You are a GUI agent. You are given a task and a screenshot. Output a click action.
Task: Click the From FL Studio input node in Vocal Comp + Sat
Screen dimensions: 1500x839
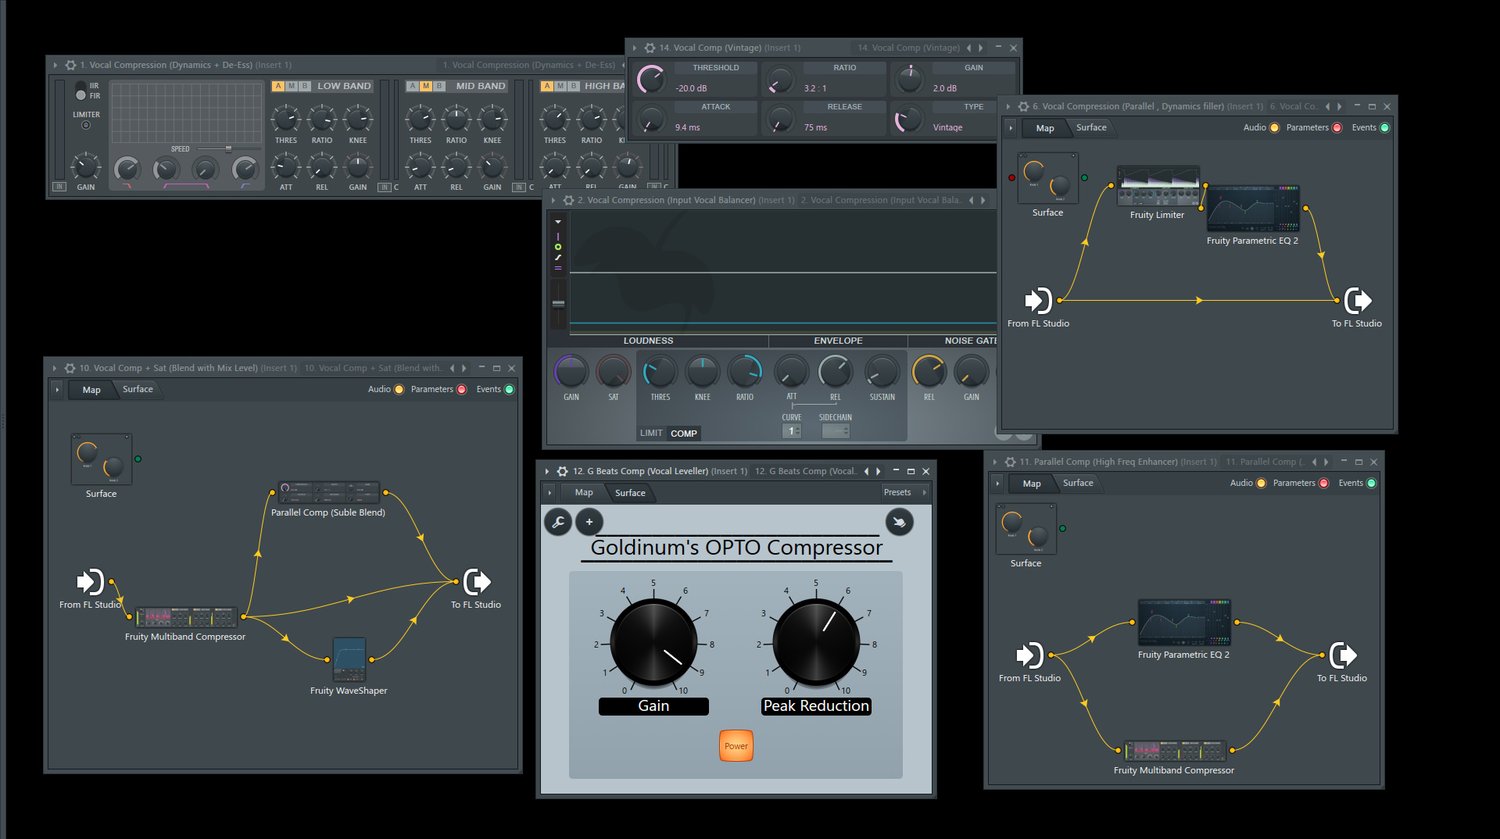point(90,582)
